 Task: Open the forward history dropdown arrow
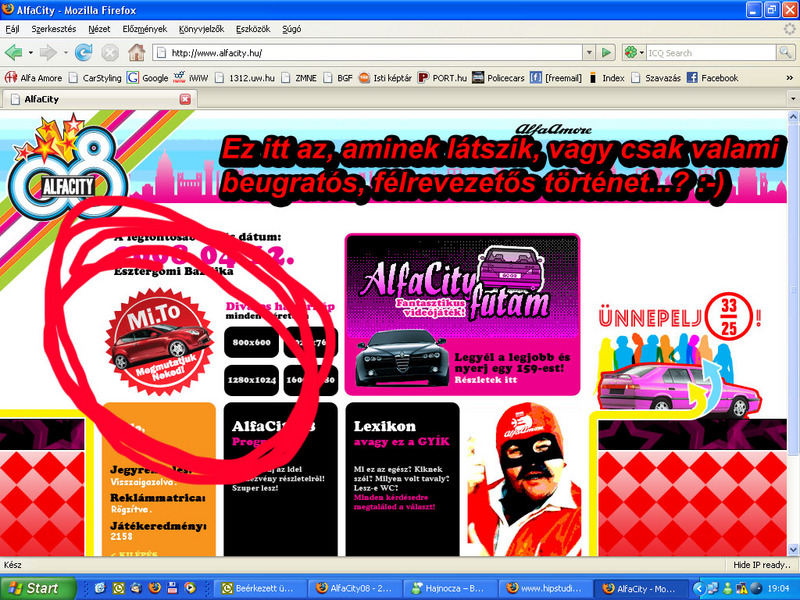pos(65,53)
